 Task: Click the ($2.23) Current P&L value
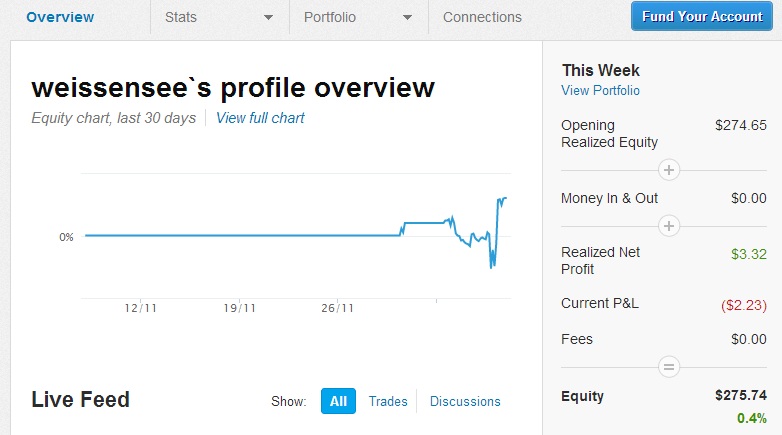[743, 303]
